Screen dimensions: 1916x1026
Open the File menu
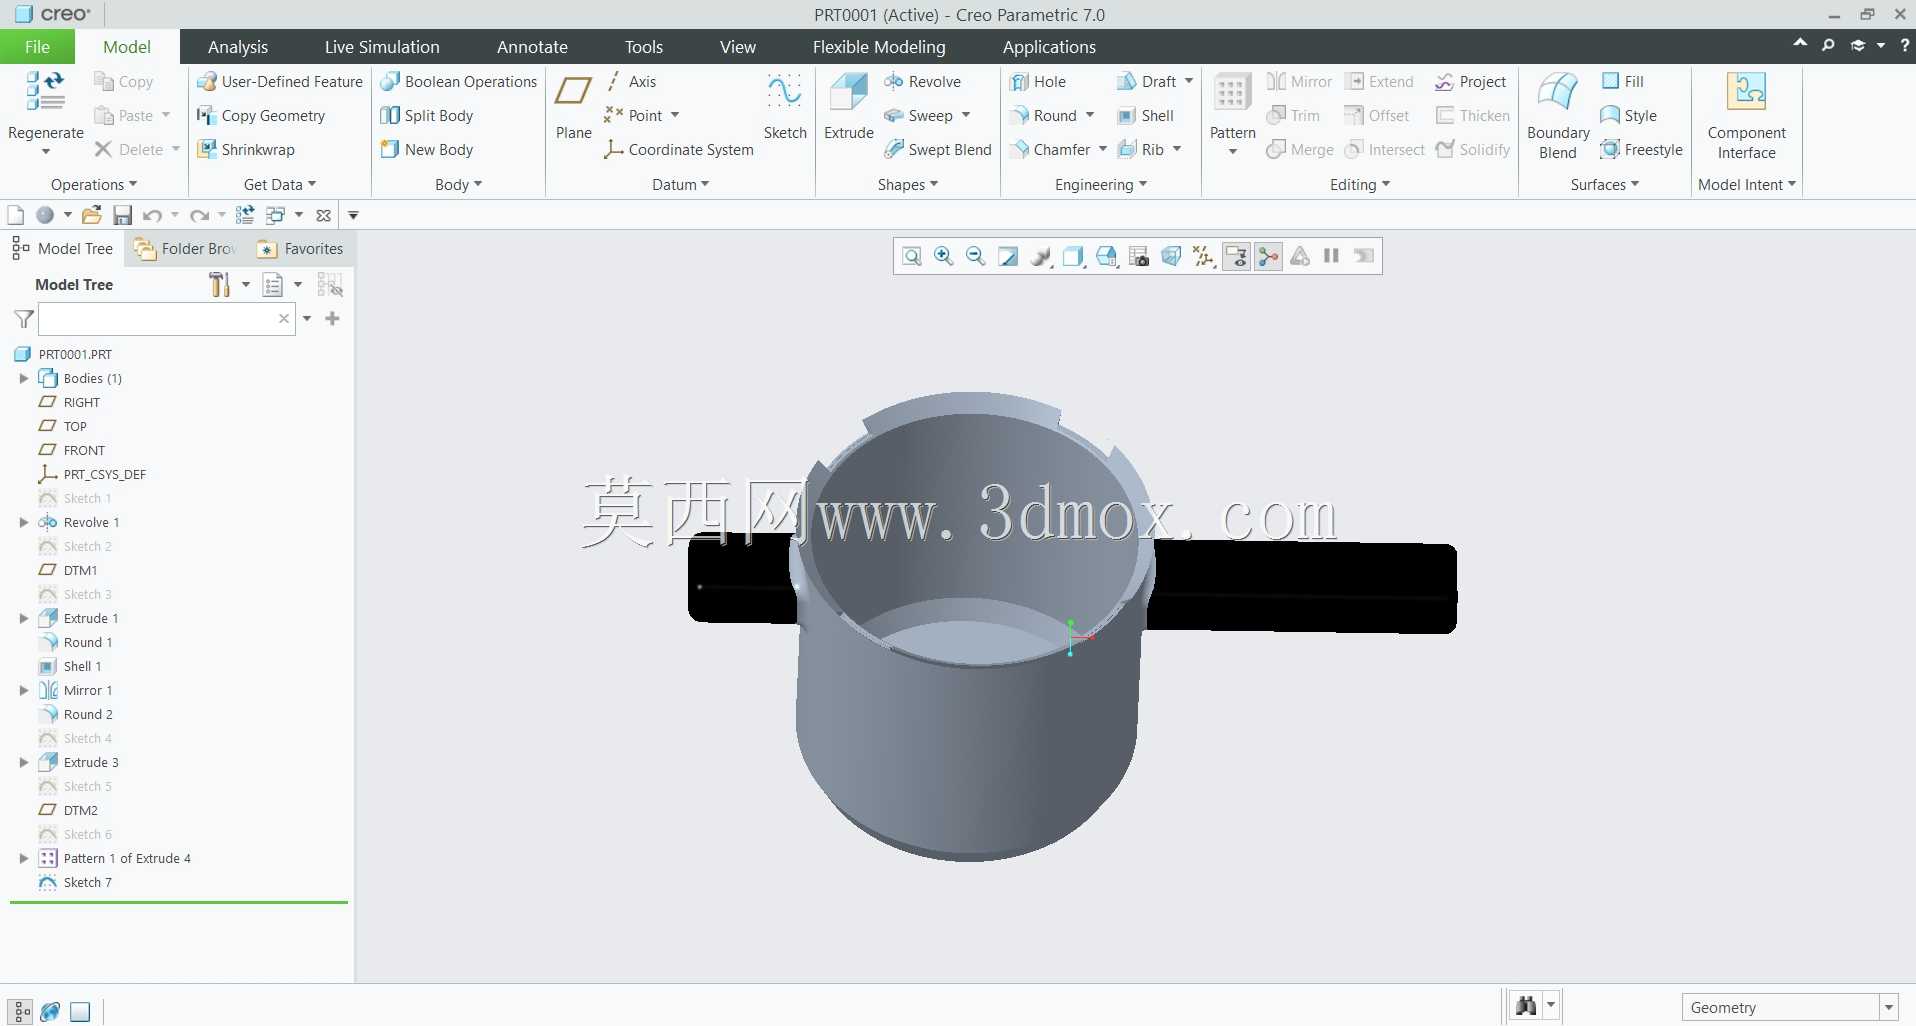pos(37,47)
